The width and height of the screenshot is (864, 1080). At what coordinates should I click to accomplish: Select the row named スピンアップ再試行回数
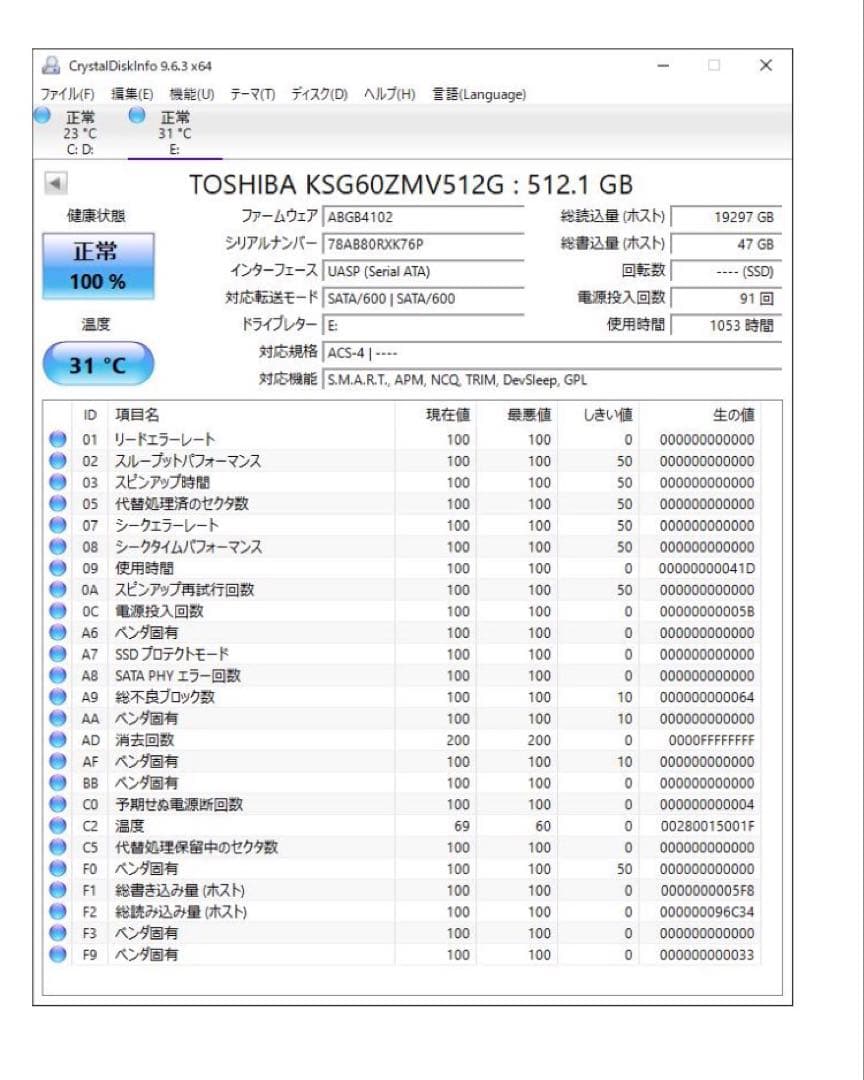pos(403,590)
